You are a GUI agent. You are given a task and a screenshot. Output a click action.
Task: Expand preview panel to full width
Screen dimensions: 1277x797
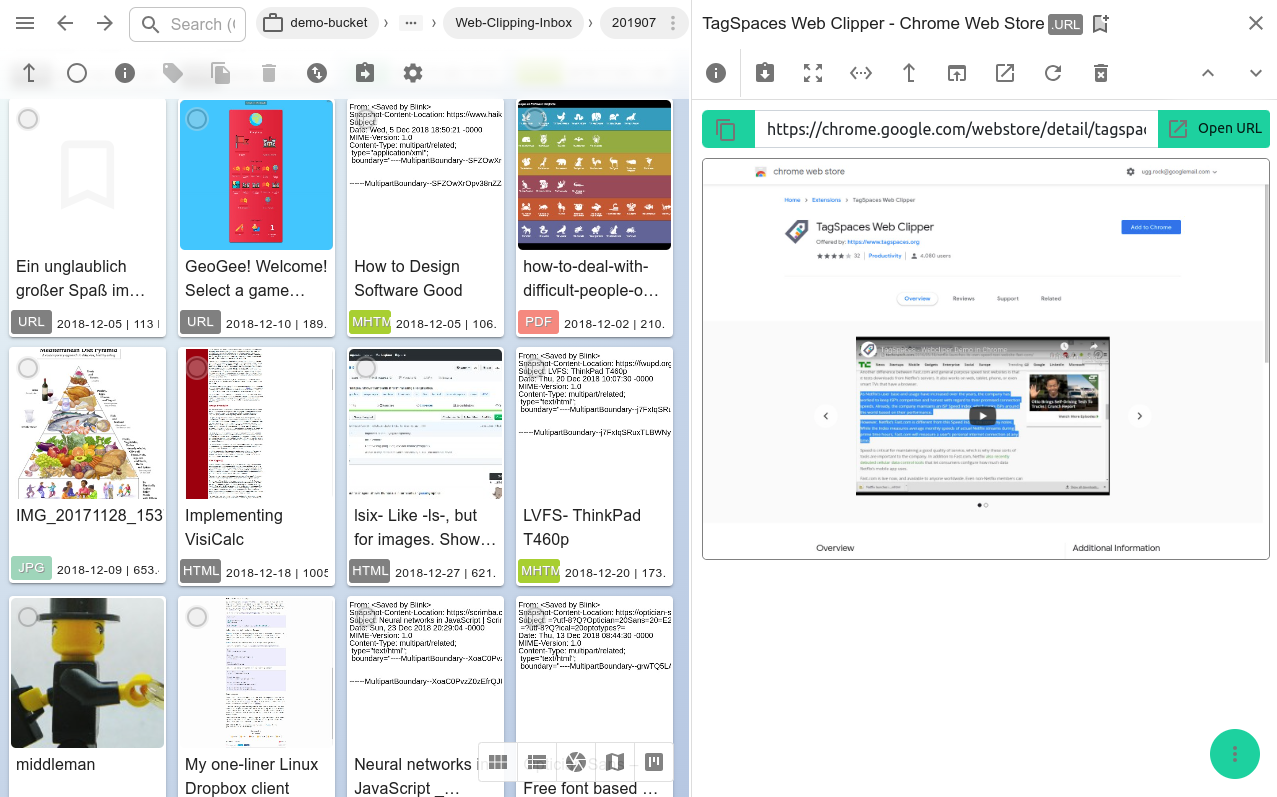[x=861, y=73]
